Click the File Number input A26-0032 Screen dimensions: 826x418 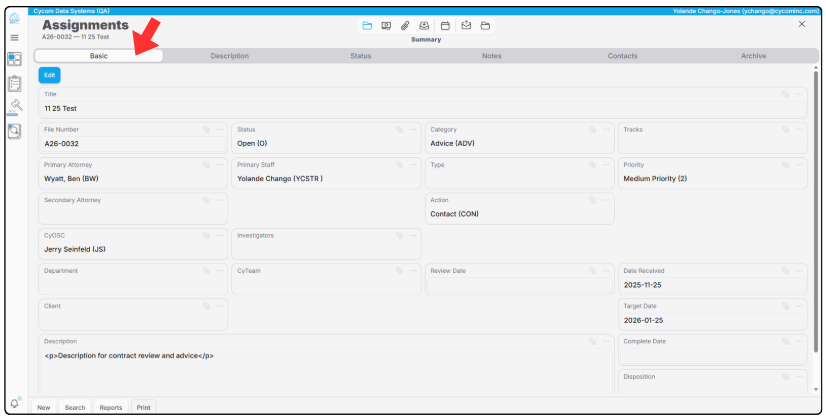coord(133,143)
